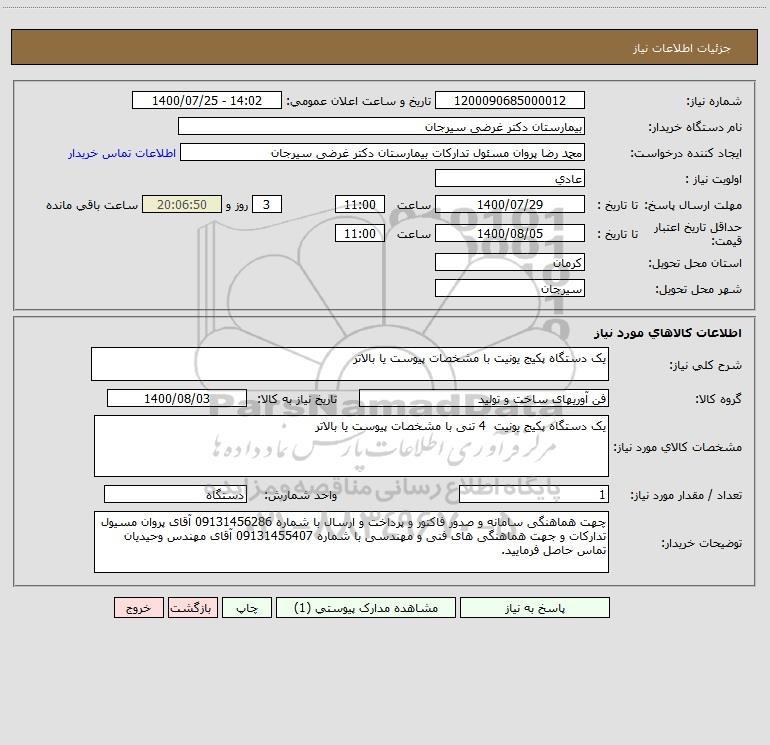Click requester field 'مجد رضا پروان'

[x=382, y=152]
